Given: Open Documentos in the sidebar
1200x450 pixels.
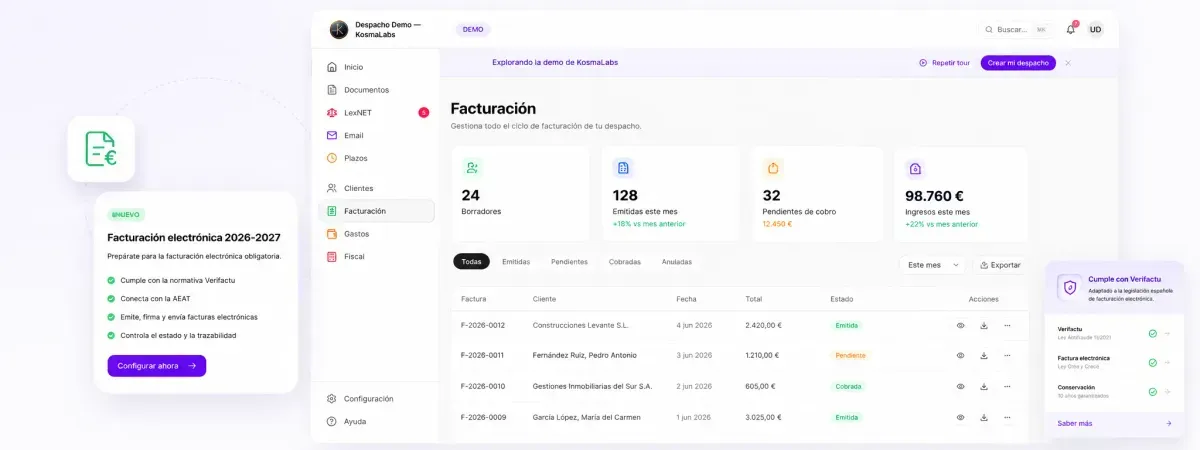Looking at the screenshot, I should point(376,90).
